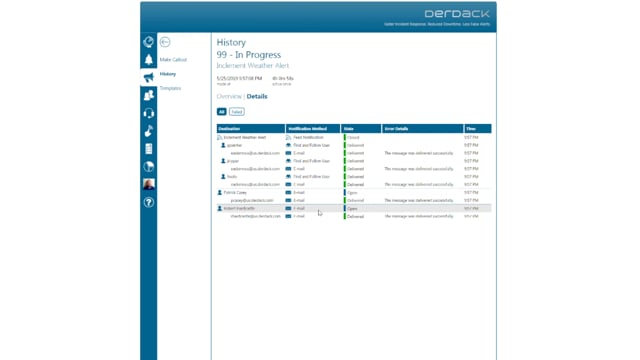Click the Closed state cell

353,138
